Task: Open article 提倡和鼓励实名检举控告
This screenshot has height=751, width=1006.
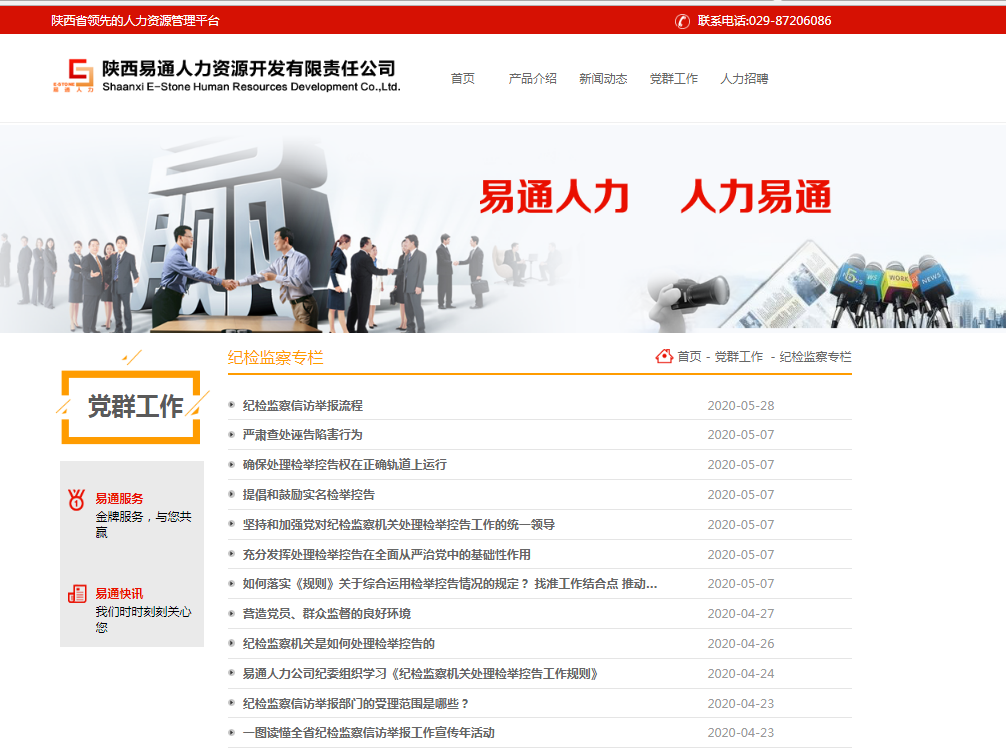Action: [309, 494]
